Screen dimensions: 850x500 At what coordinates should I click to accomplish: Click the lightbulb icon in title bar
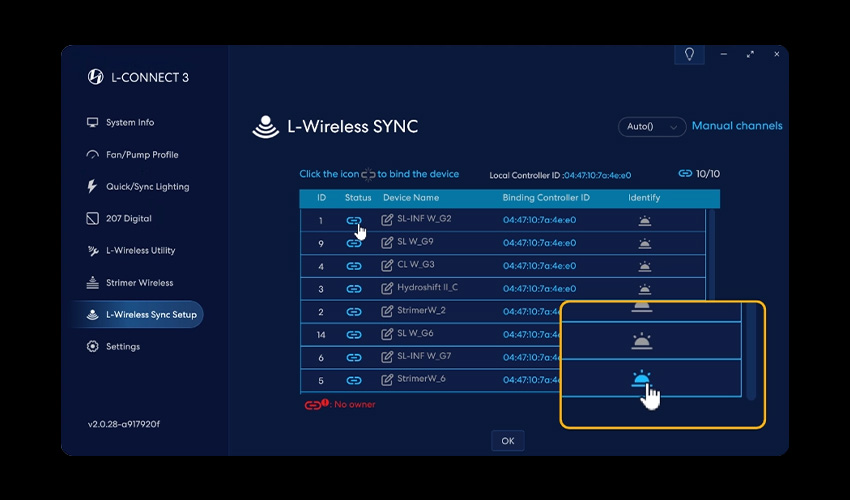pyautogui.click(x=689, y=54)
